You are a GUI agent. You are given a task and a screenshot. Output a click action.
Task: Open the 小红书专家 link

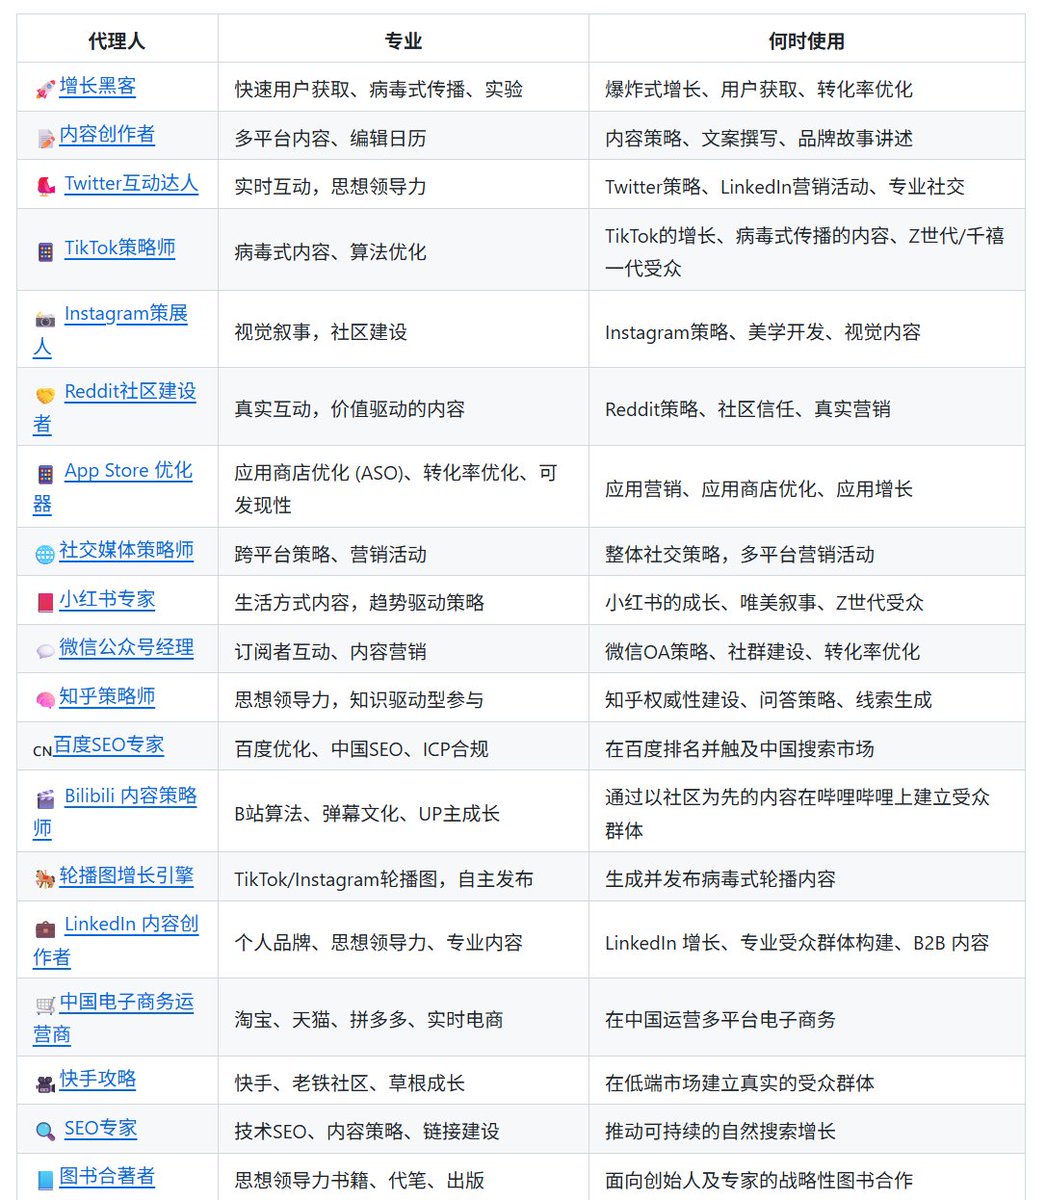coord(107,599)
